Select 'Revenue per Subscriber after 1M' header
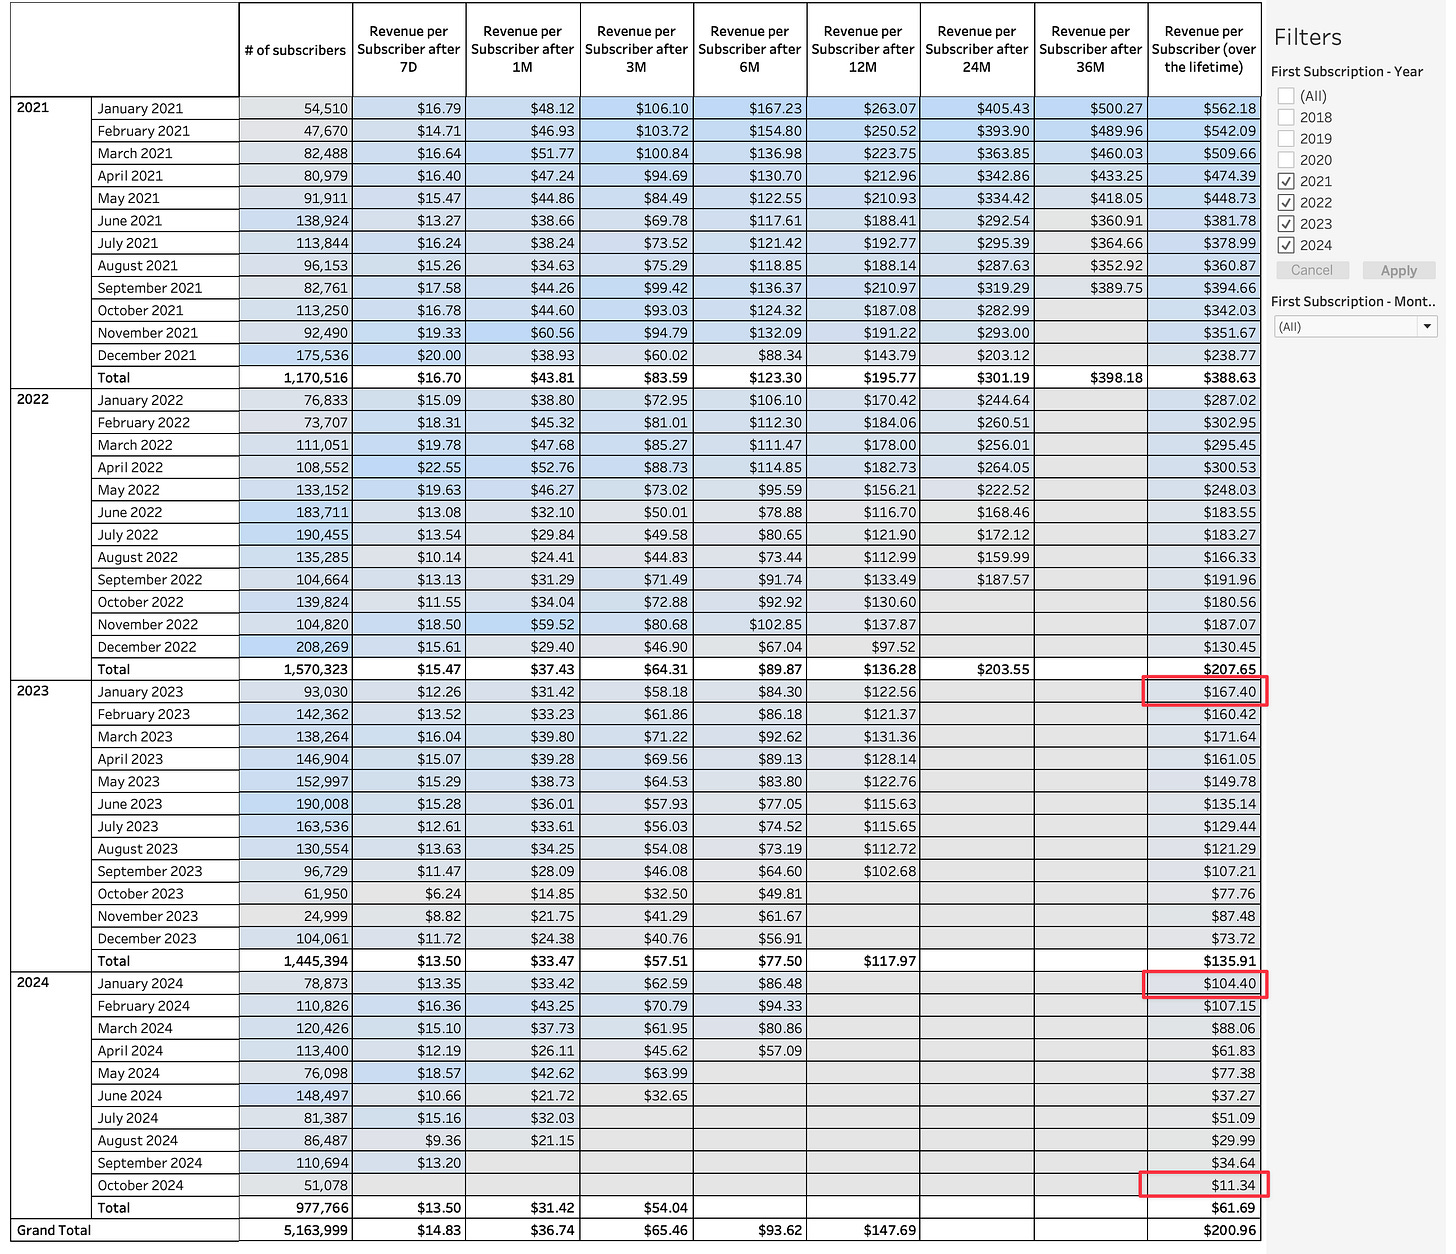1456x1254 pixels. point(522,50)
